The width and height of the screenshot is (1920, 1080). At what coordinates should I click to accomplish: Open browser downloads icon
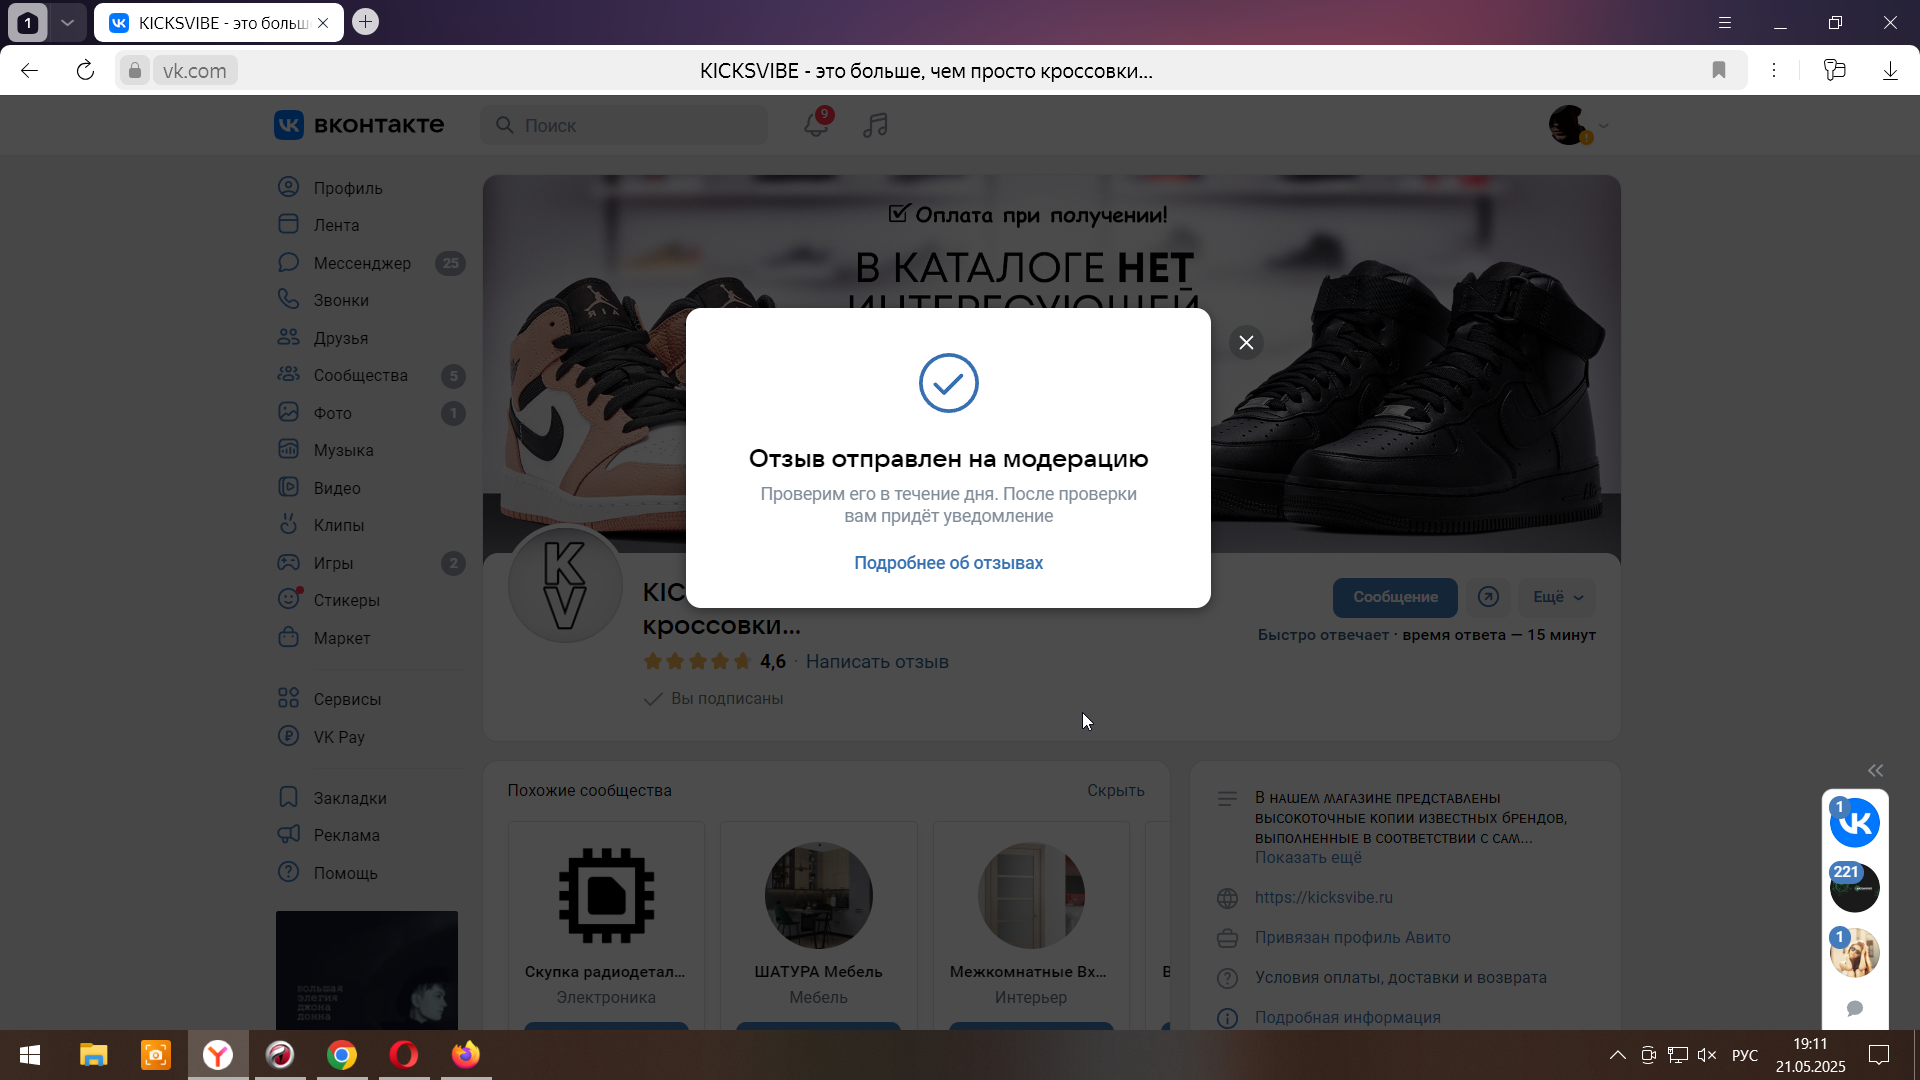tap(1890, 70)
